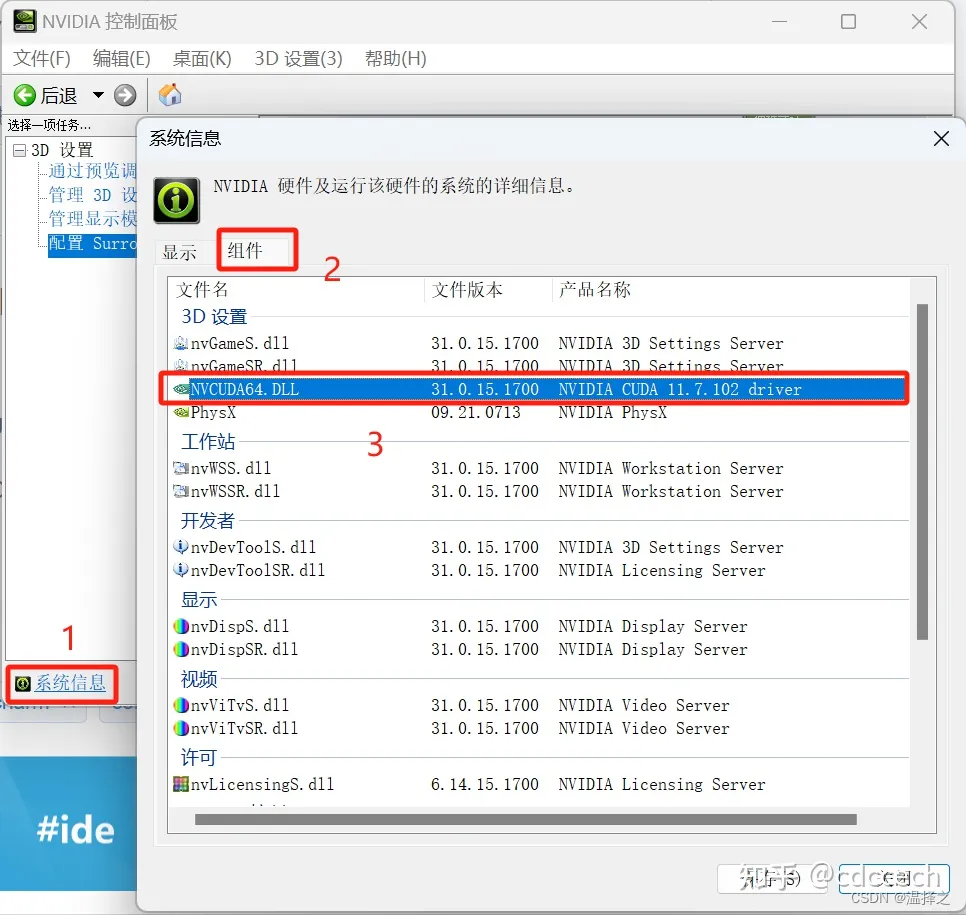
Task: Select nvGameS.dll file name
Action: [x=240, y=343]
